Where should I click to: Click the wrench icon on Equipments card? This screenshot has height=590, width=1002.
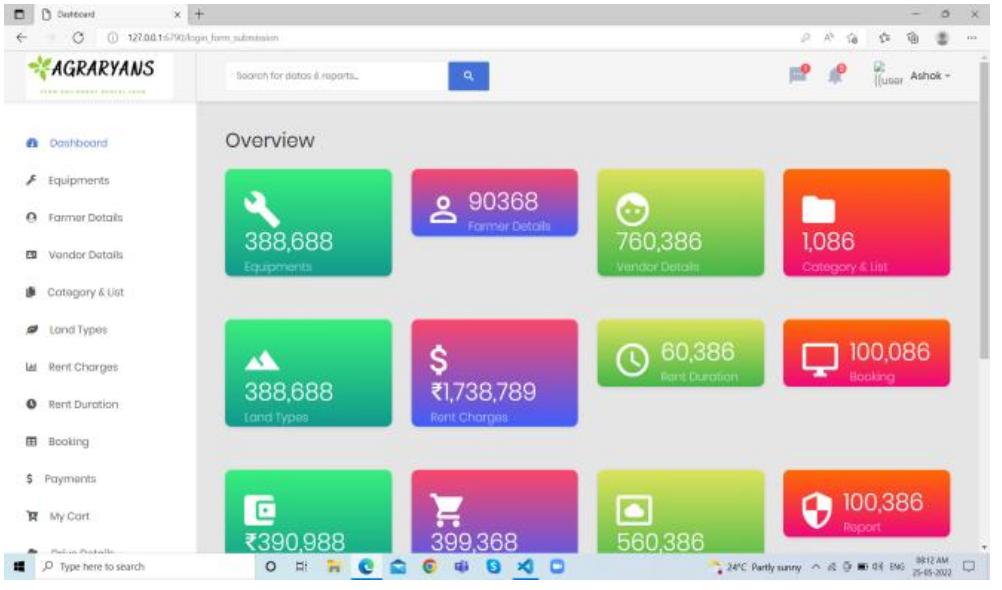click(261, 208)
